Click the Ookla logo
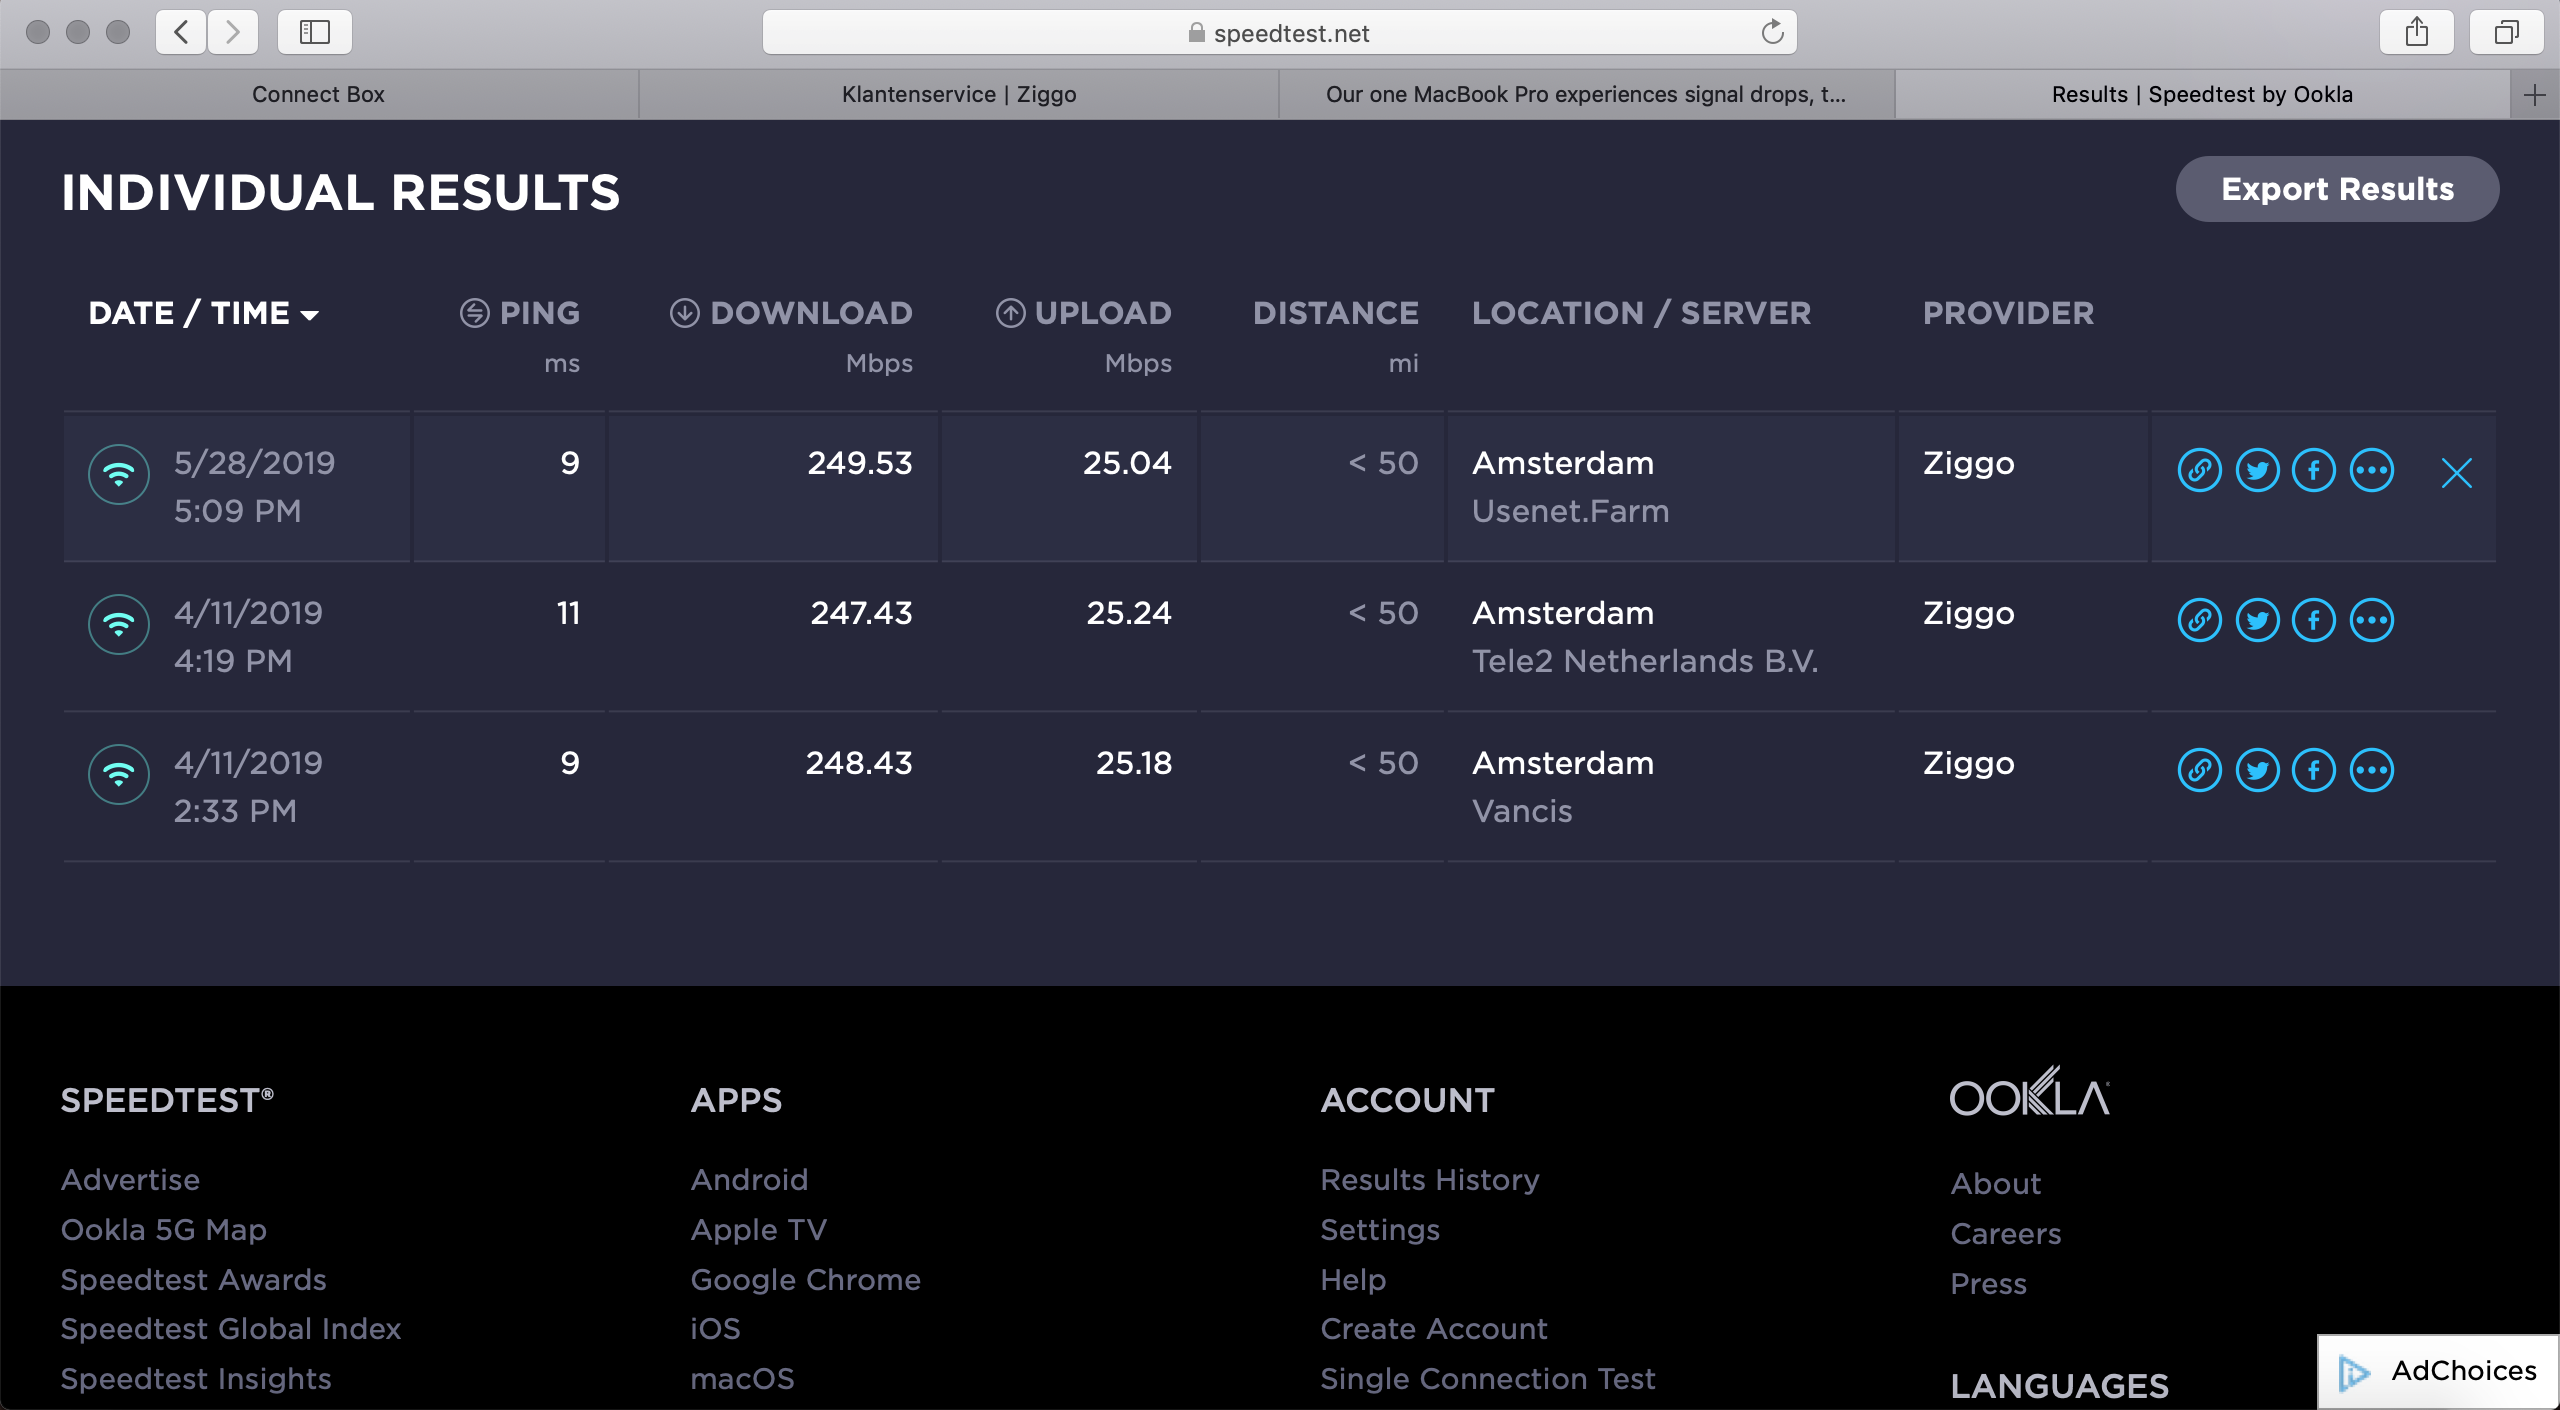This screenshot has height=1410, width=2560. pyautogui.click(x=2030, y=1092)
